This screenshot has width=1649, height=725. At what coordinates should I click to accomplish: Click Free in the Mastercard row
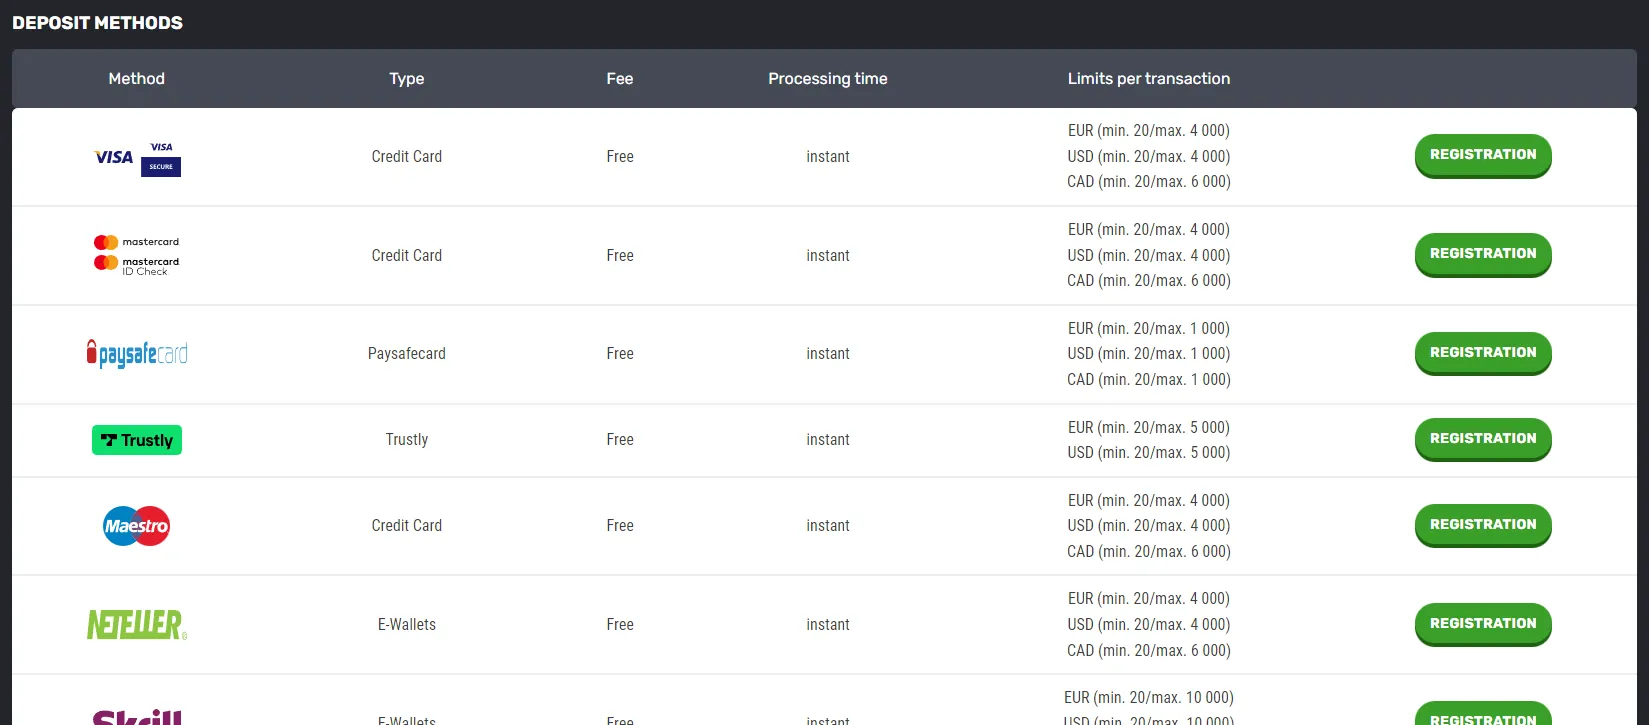(620, 256)
